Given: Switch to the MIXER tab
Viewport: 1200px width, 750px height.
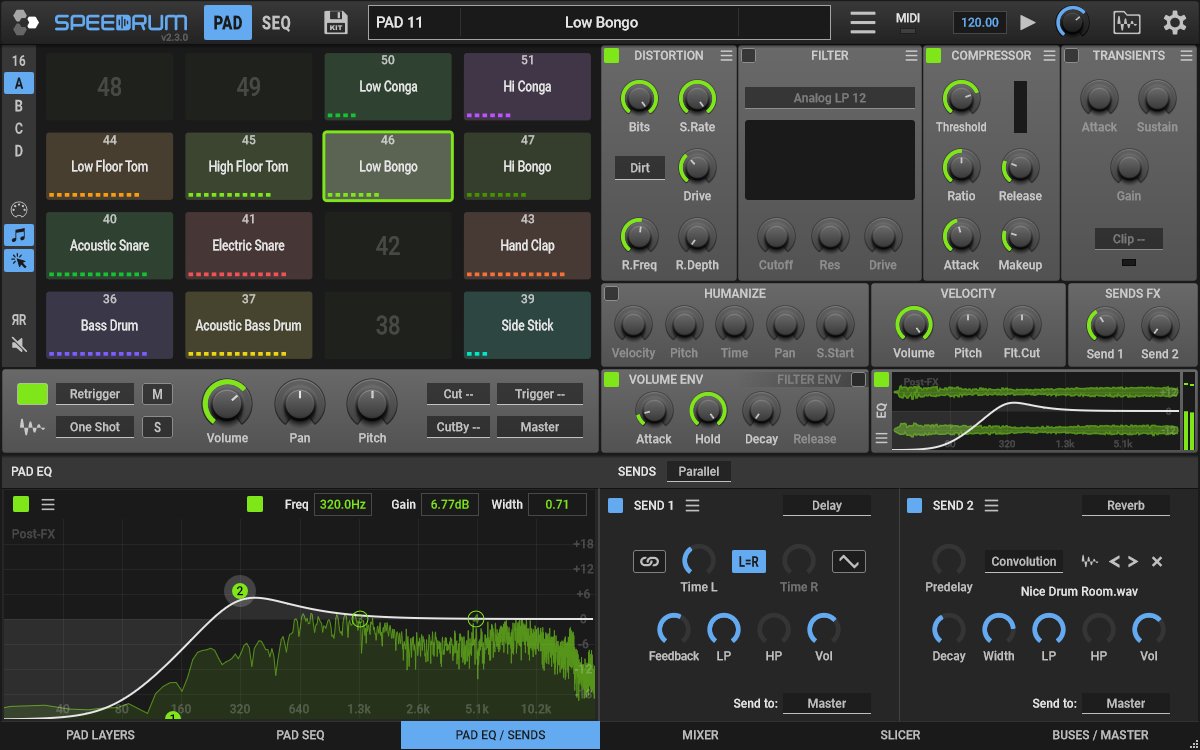Looking at the screenshot, I should (x=700, y=735).
